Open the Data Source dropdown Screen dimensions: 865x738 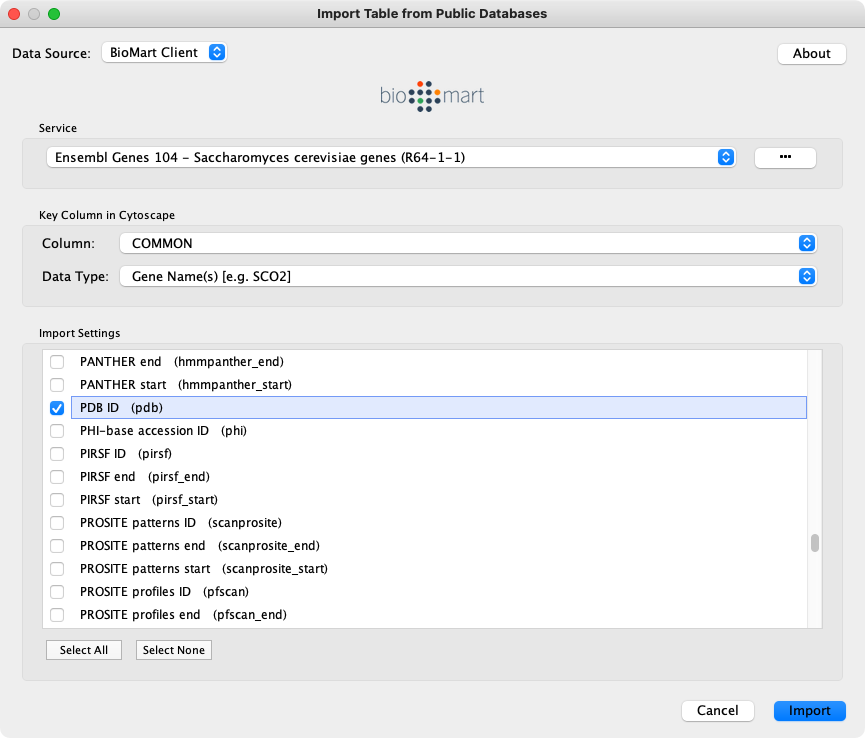point(164,53)
